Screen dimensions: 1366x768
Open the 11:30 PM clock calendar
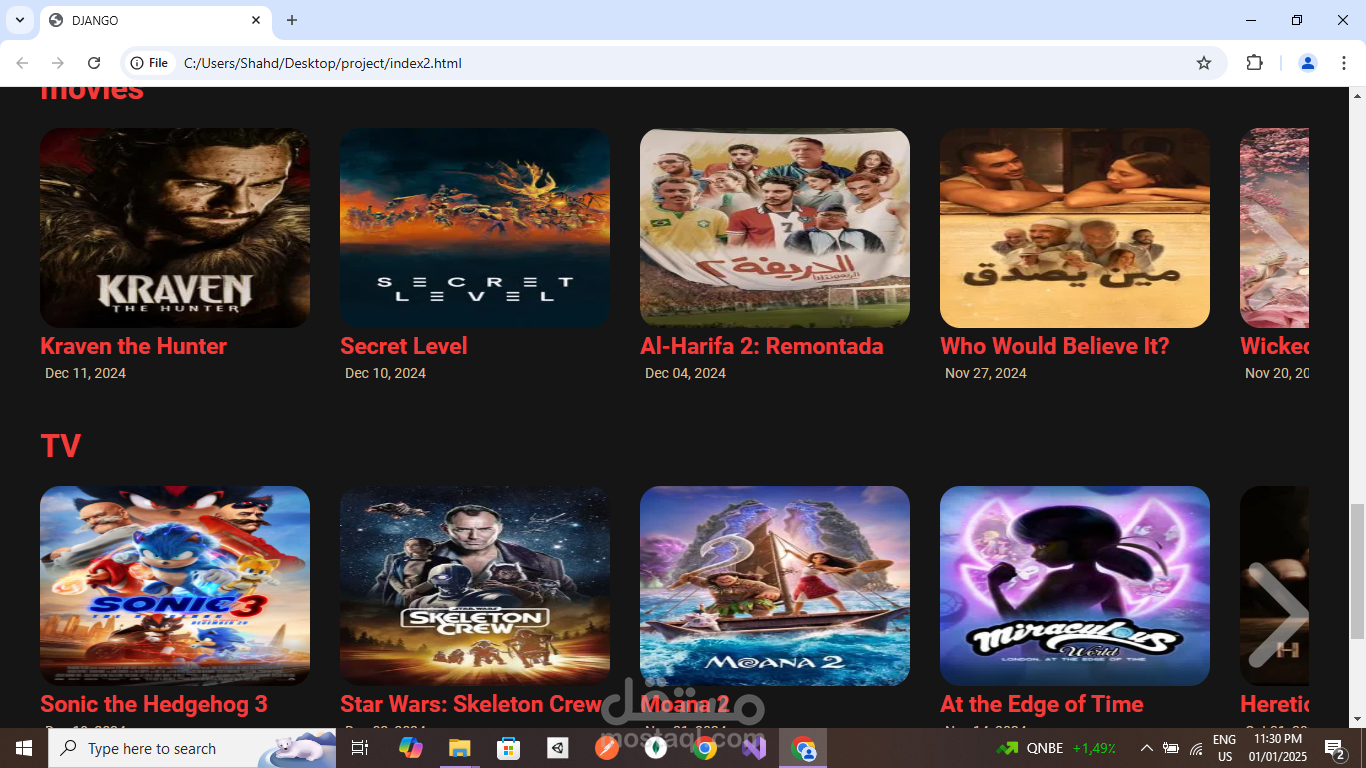pyautogui.click(x=1278, y=748)
